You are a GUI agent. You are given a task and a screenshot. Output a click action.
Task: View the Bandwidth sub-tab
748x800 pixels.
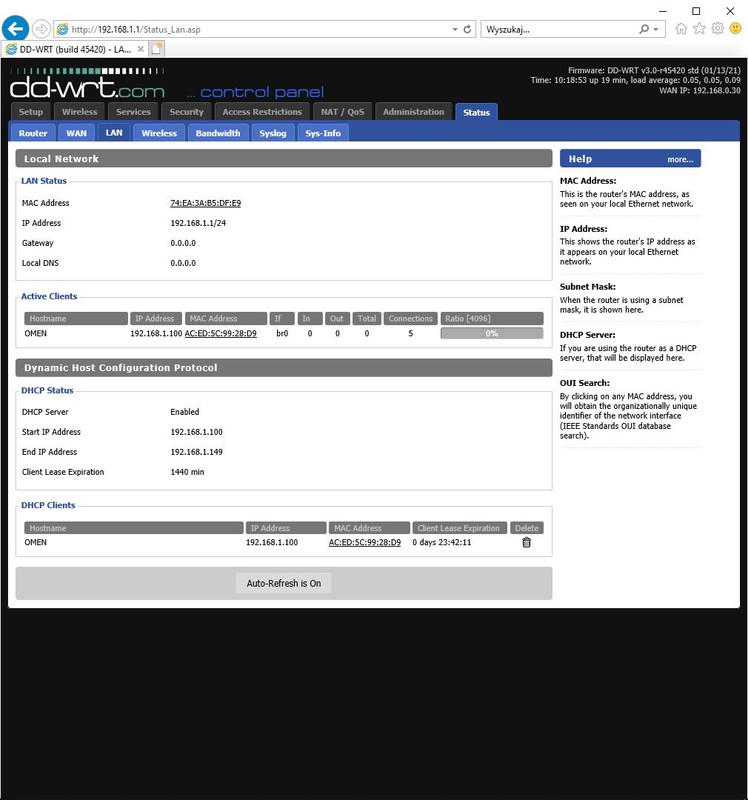218,133
